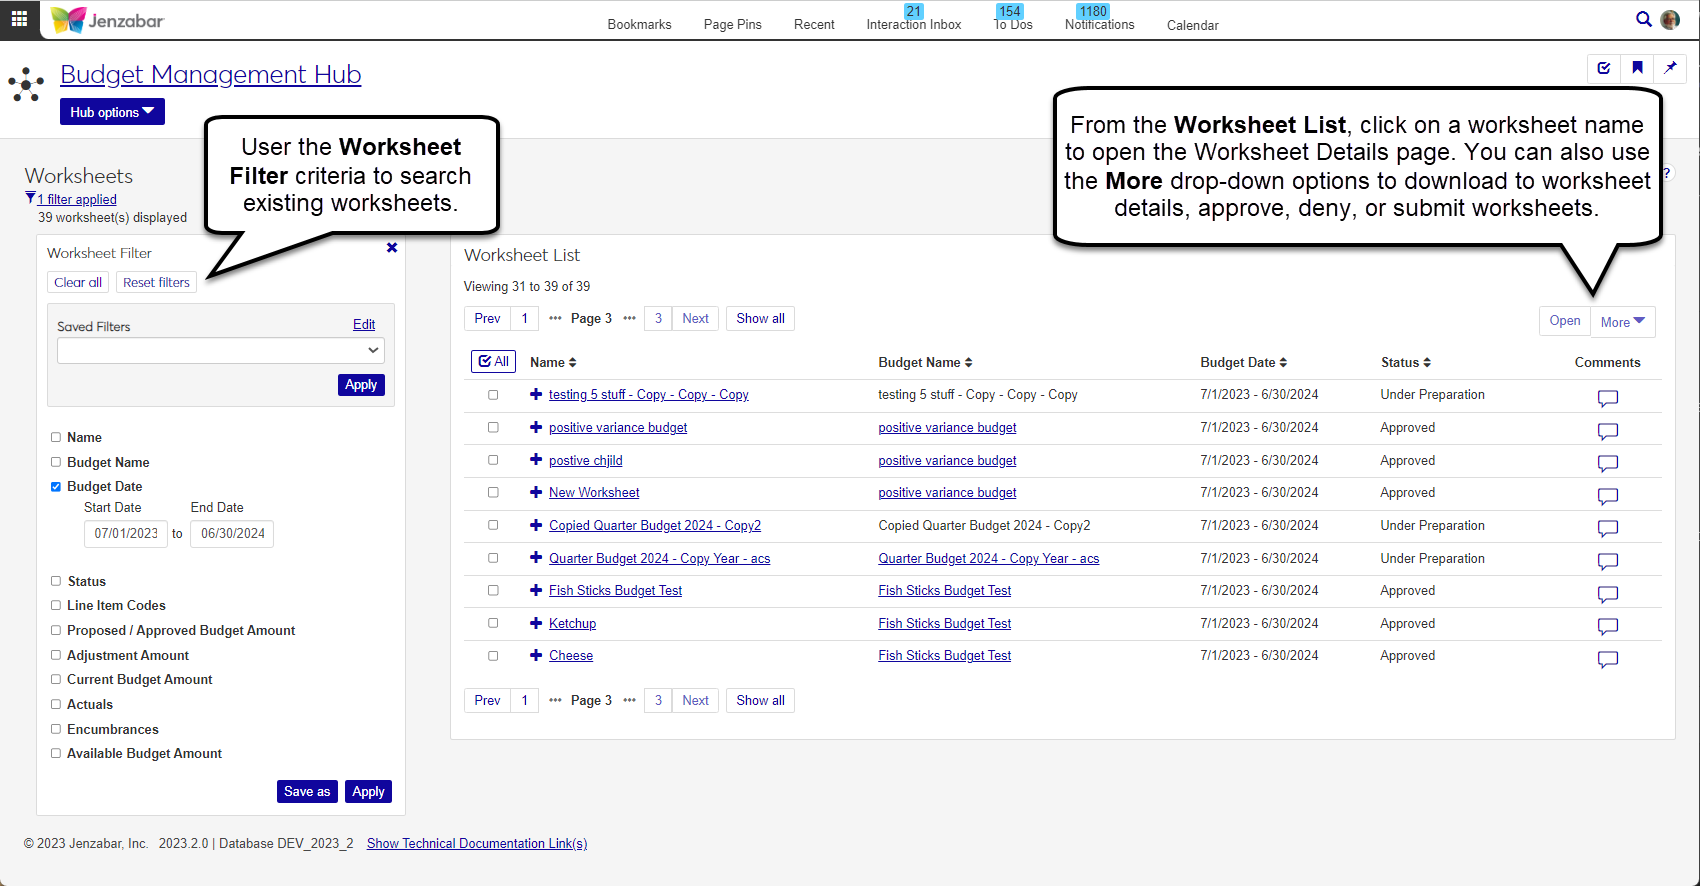This screenshot has height=886, width=1700.
Task: Open the Interaction Inbox menu item
Action: (913, 24)
